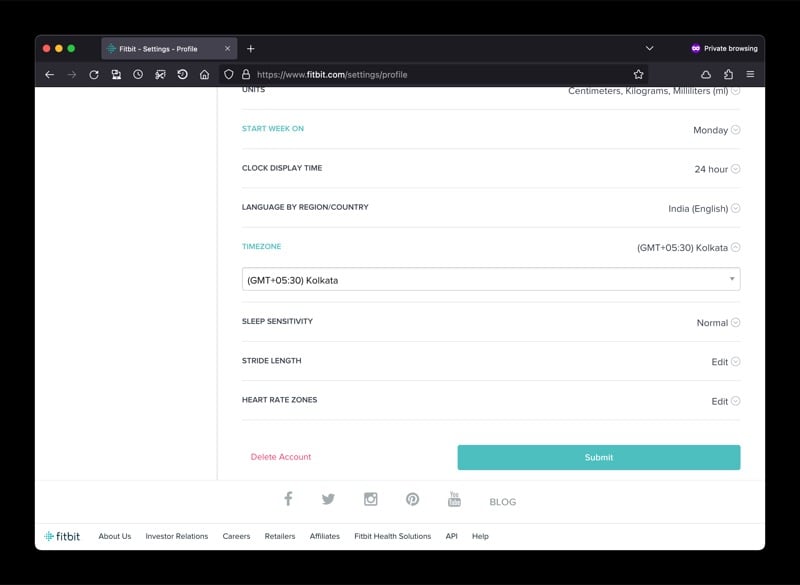This screenshot has width=800, height=585.
Task: Expand the Units setting chevron
Action: coord(736,91)
